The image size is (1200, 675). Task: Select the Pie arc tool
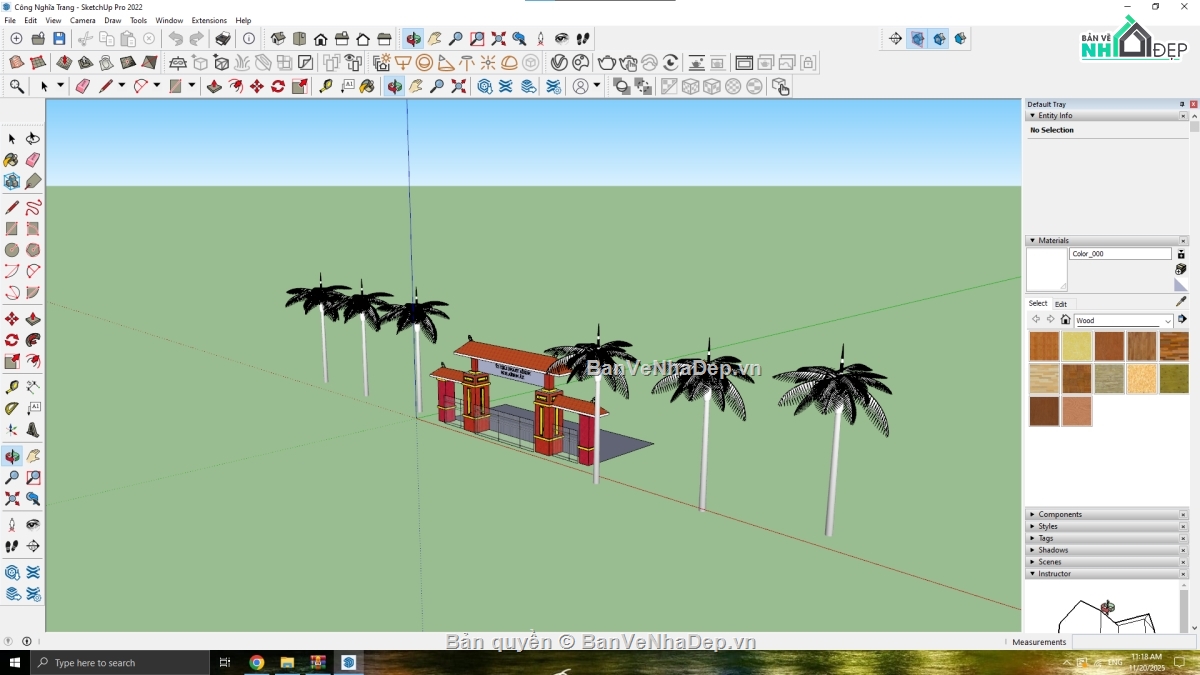(33, 293)
